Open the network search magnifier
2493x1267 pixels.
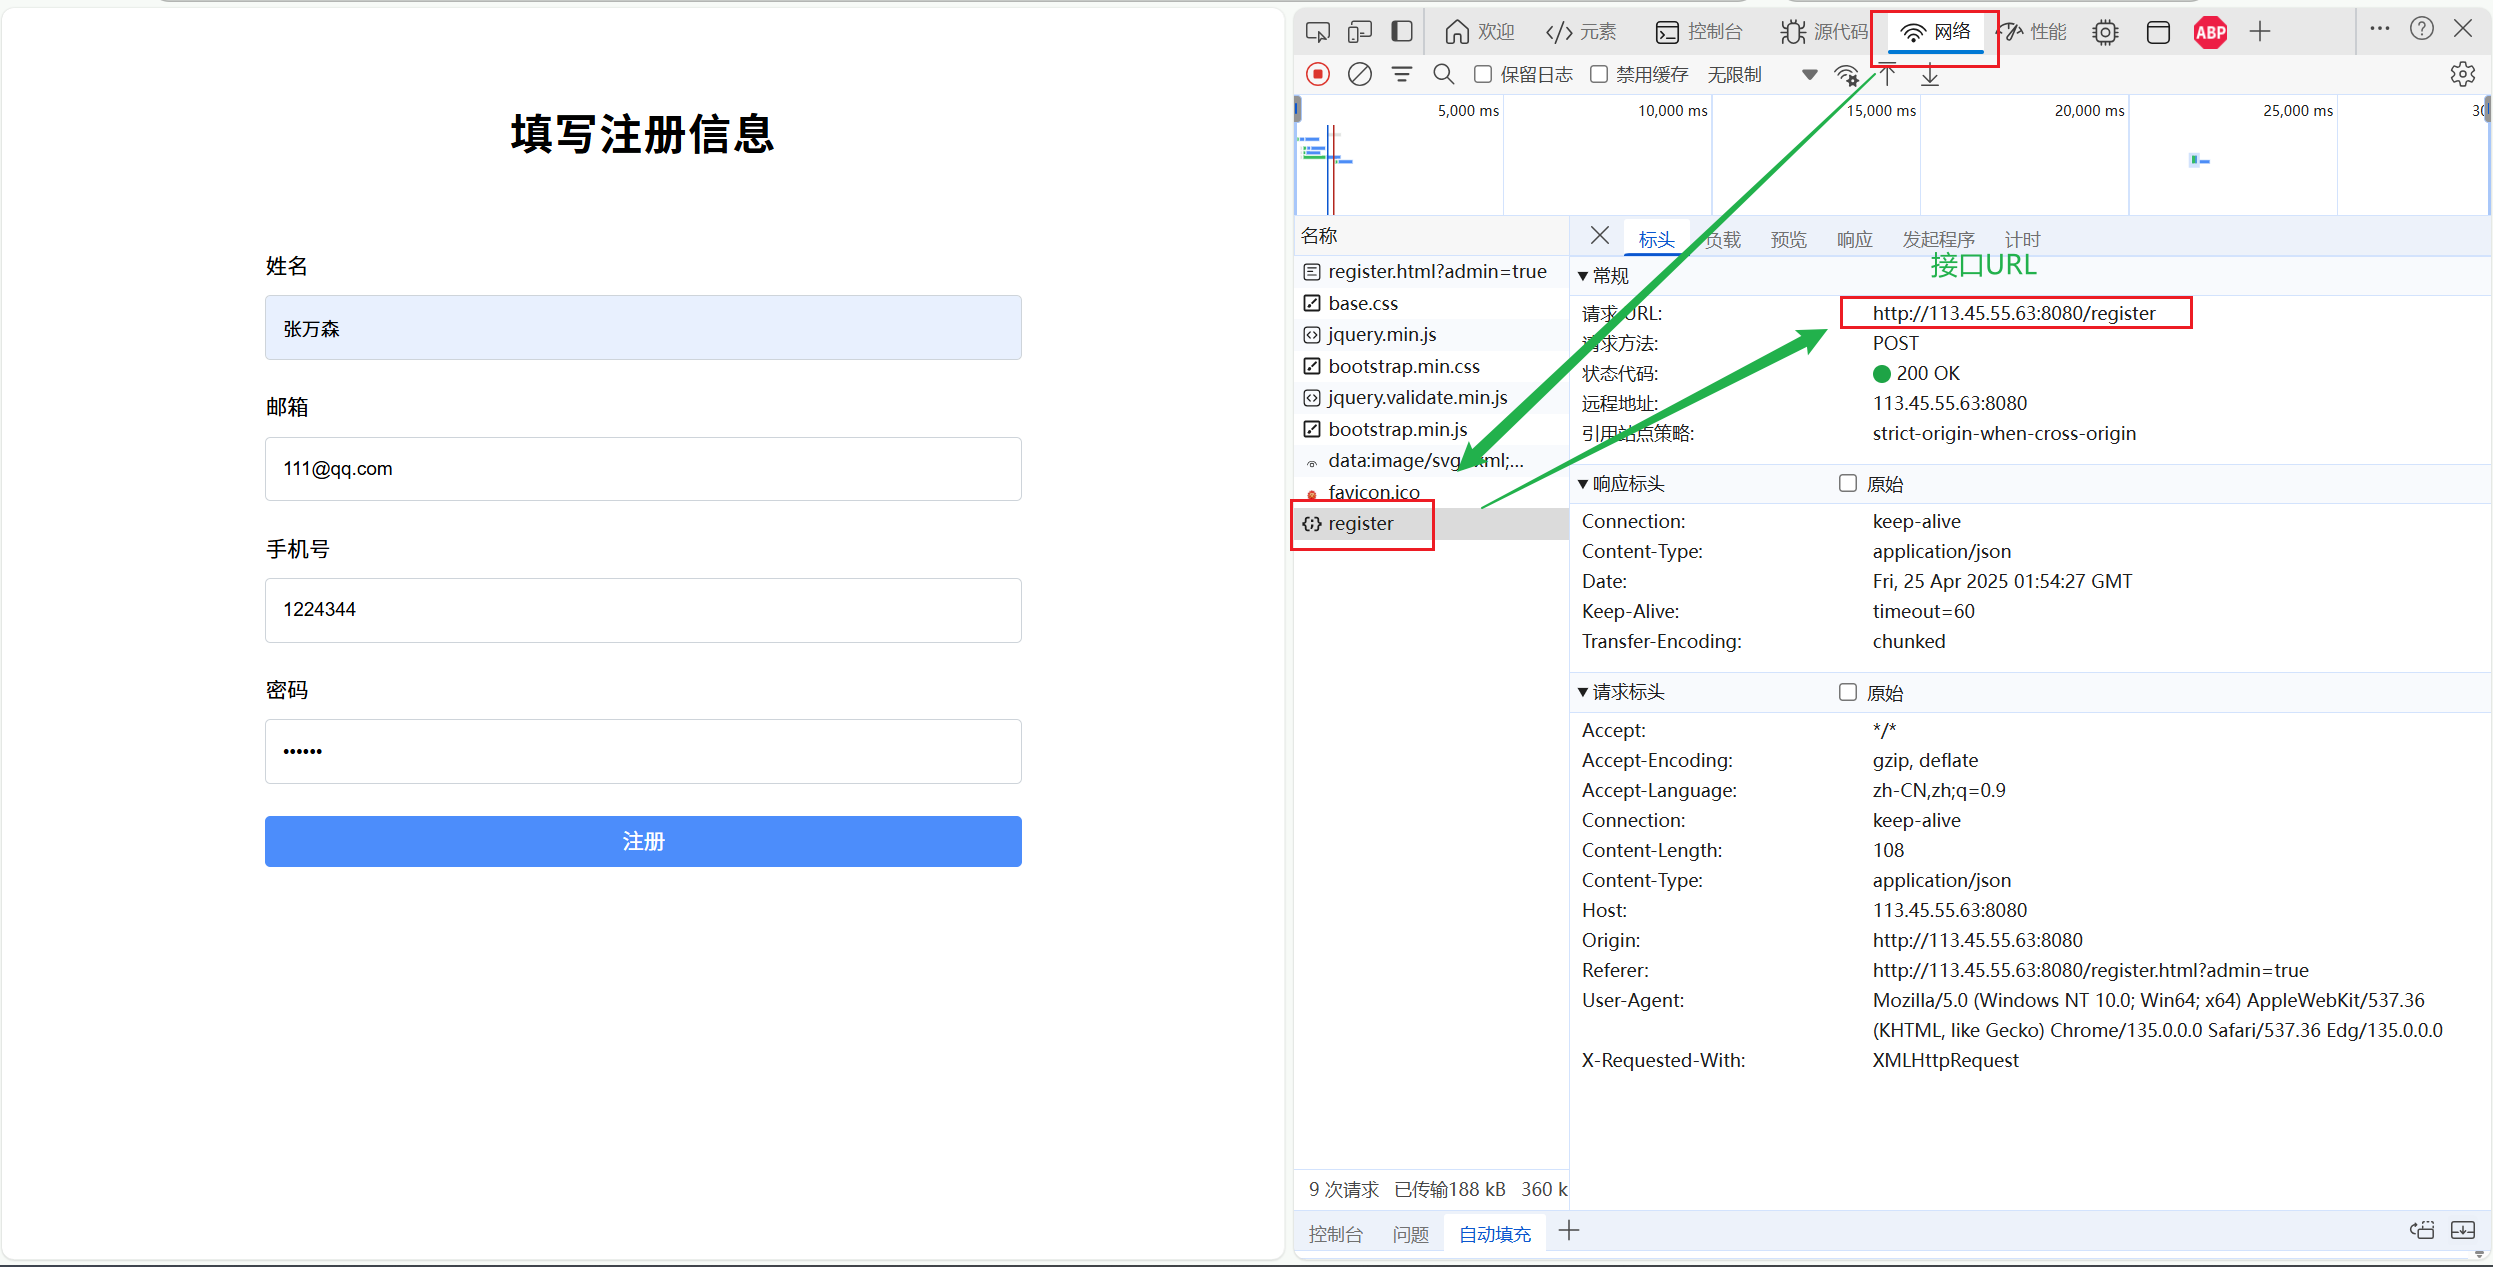tap(1443, 74)
